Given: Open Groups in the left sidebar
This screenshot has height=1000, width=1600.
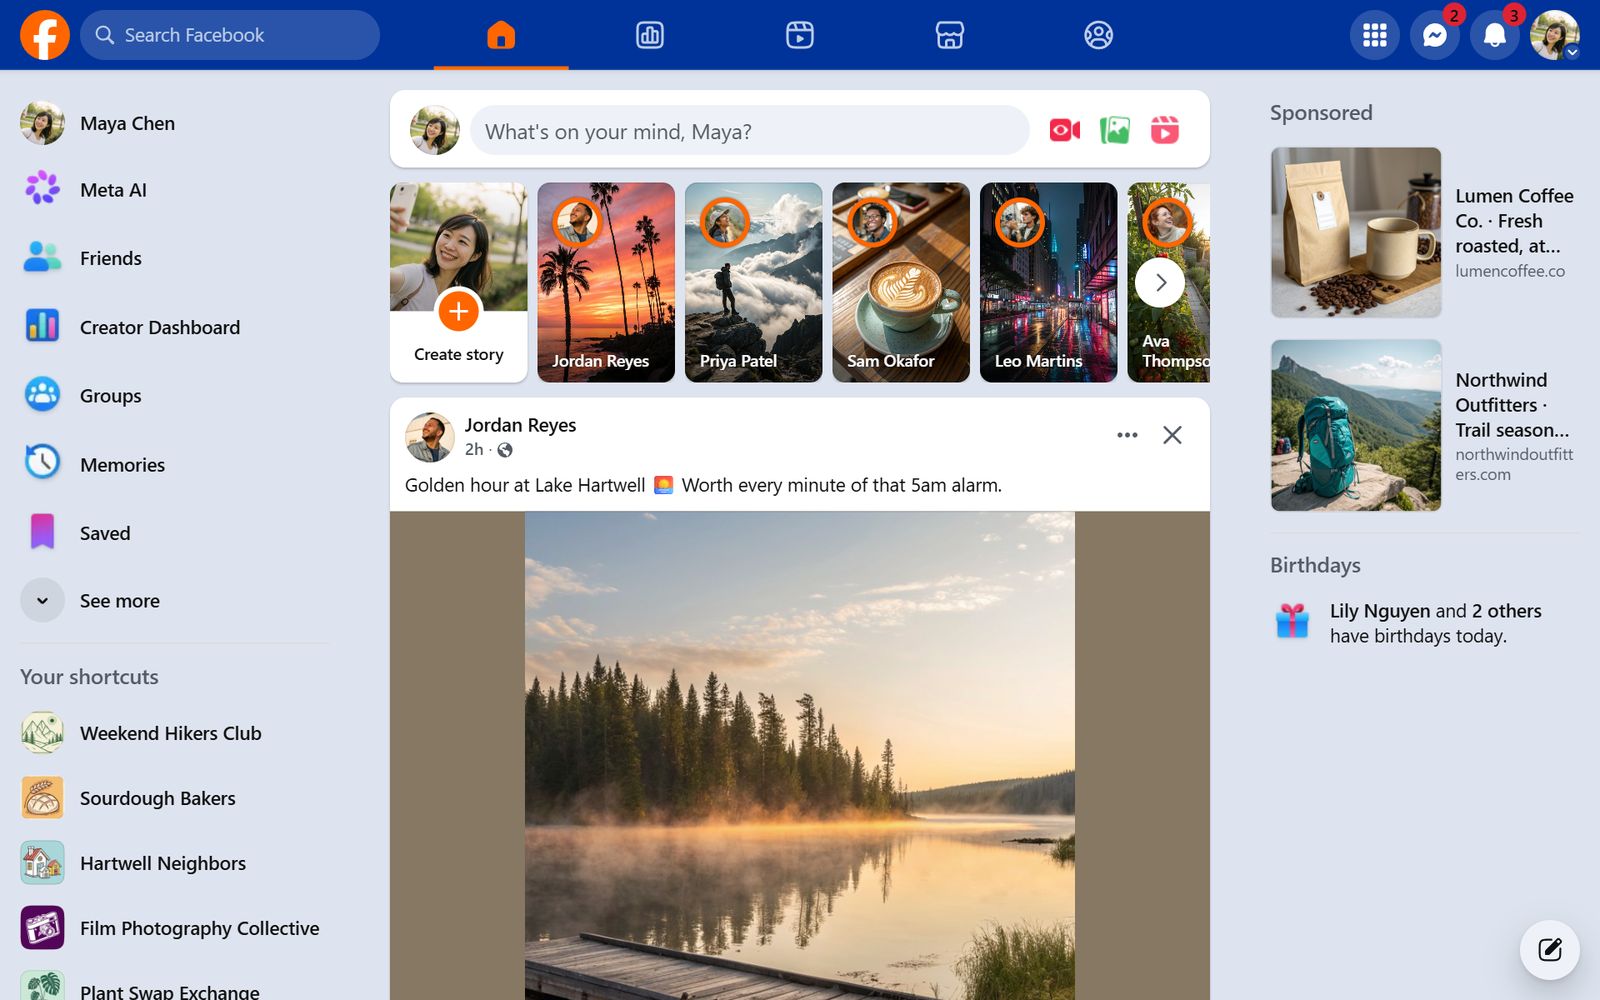Looking at the screenshot, I should pyautogui.click(x=175, y=395).
